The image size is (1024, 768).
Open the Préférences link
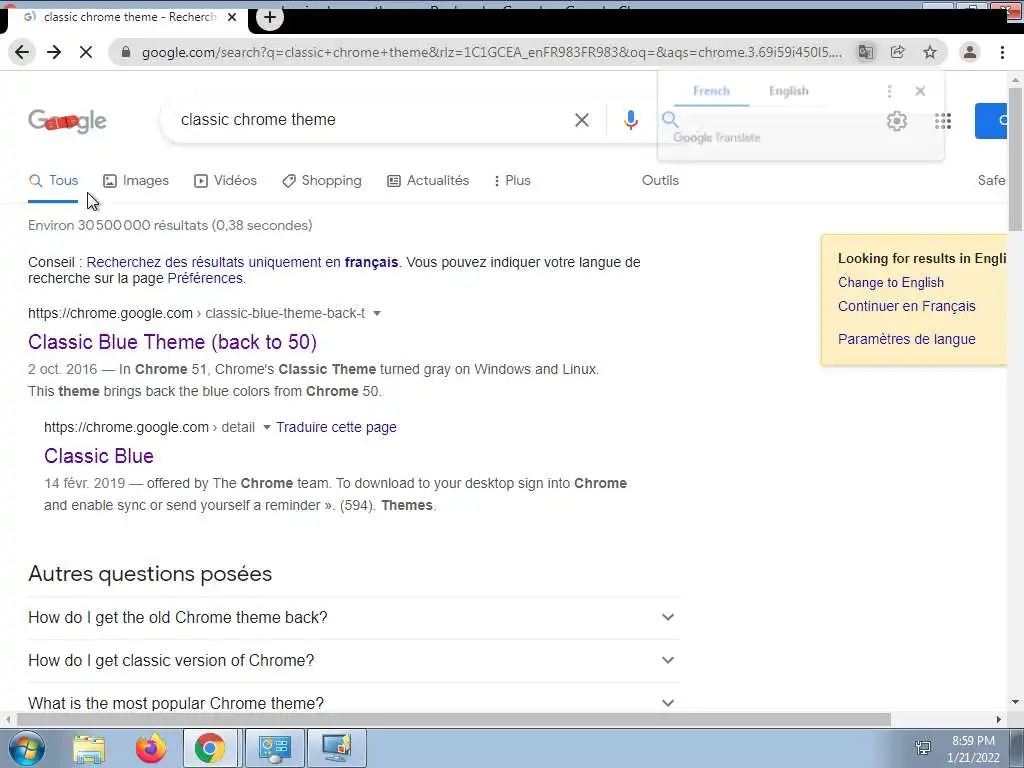pos(205,278)
